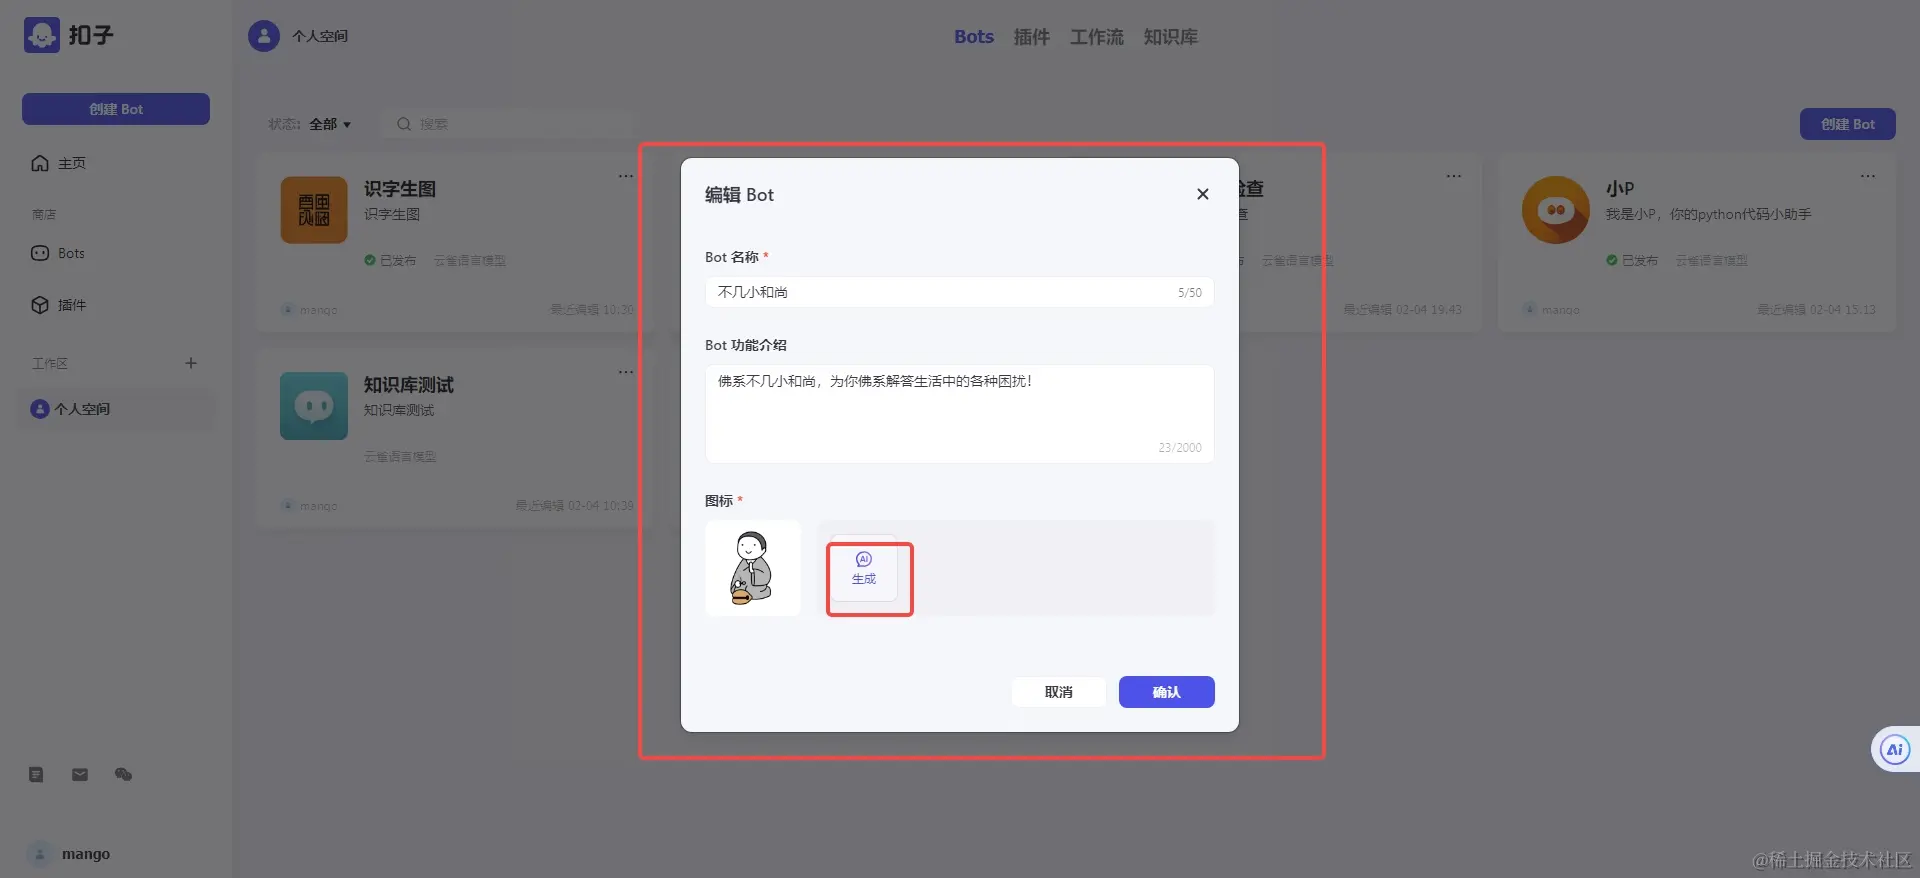Click the mango user avatar
The image size is (1920, 878).
[x=40, y=854]
